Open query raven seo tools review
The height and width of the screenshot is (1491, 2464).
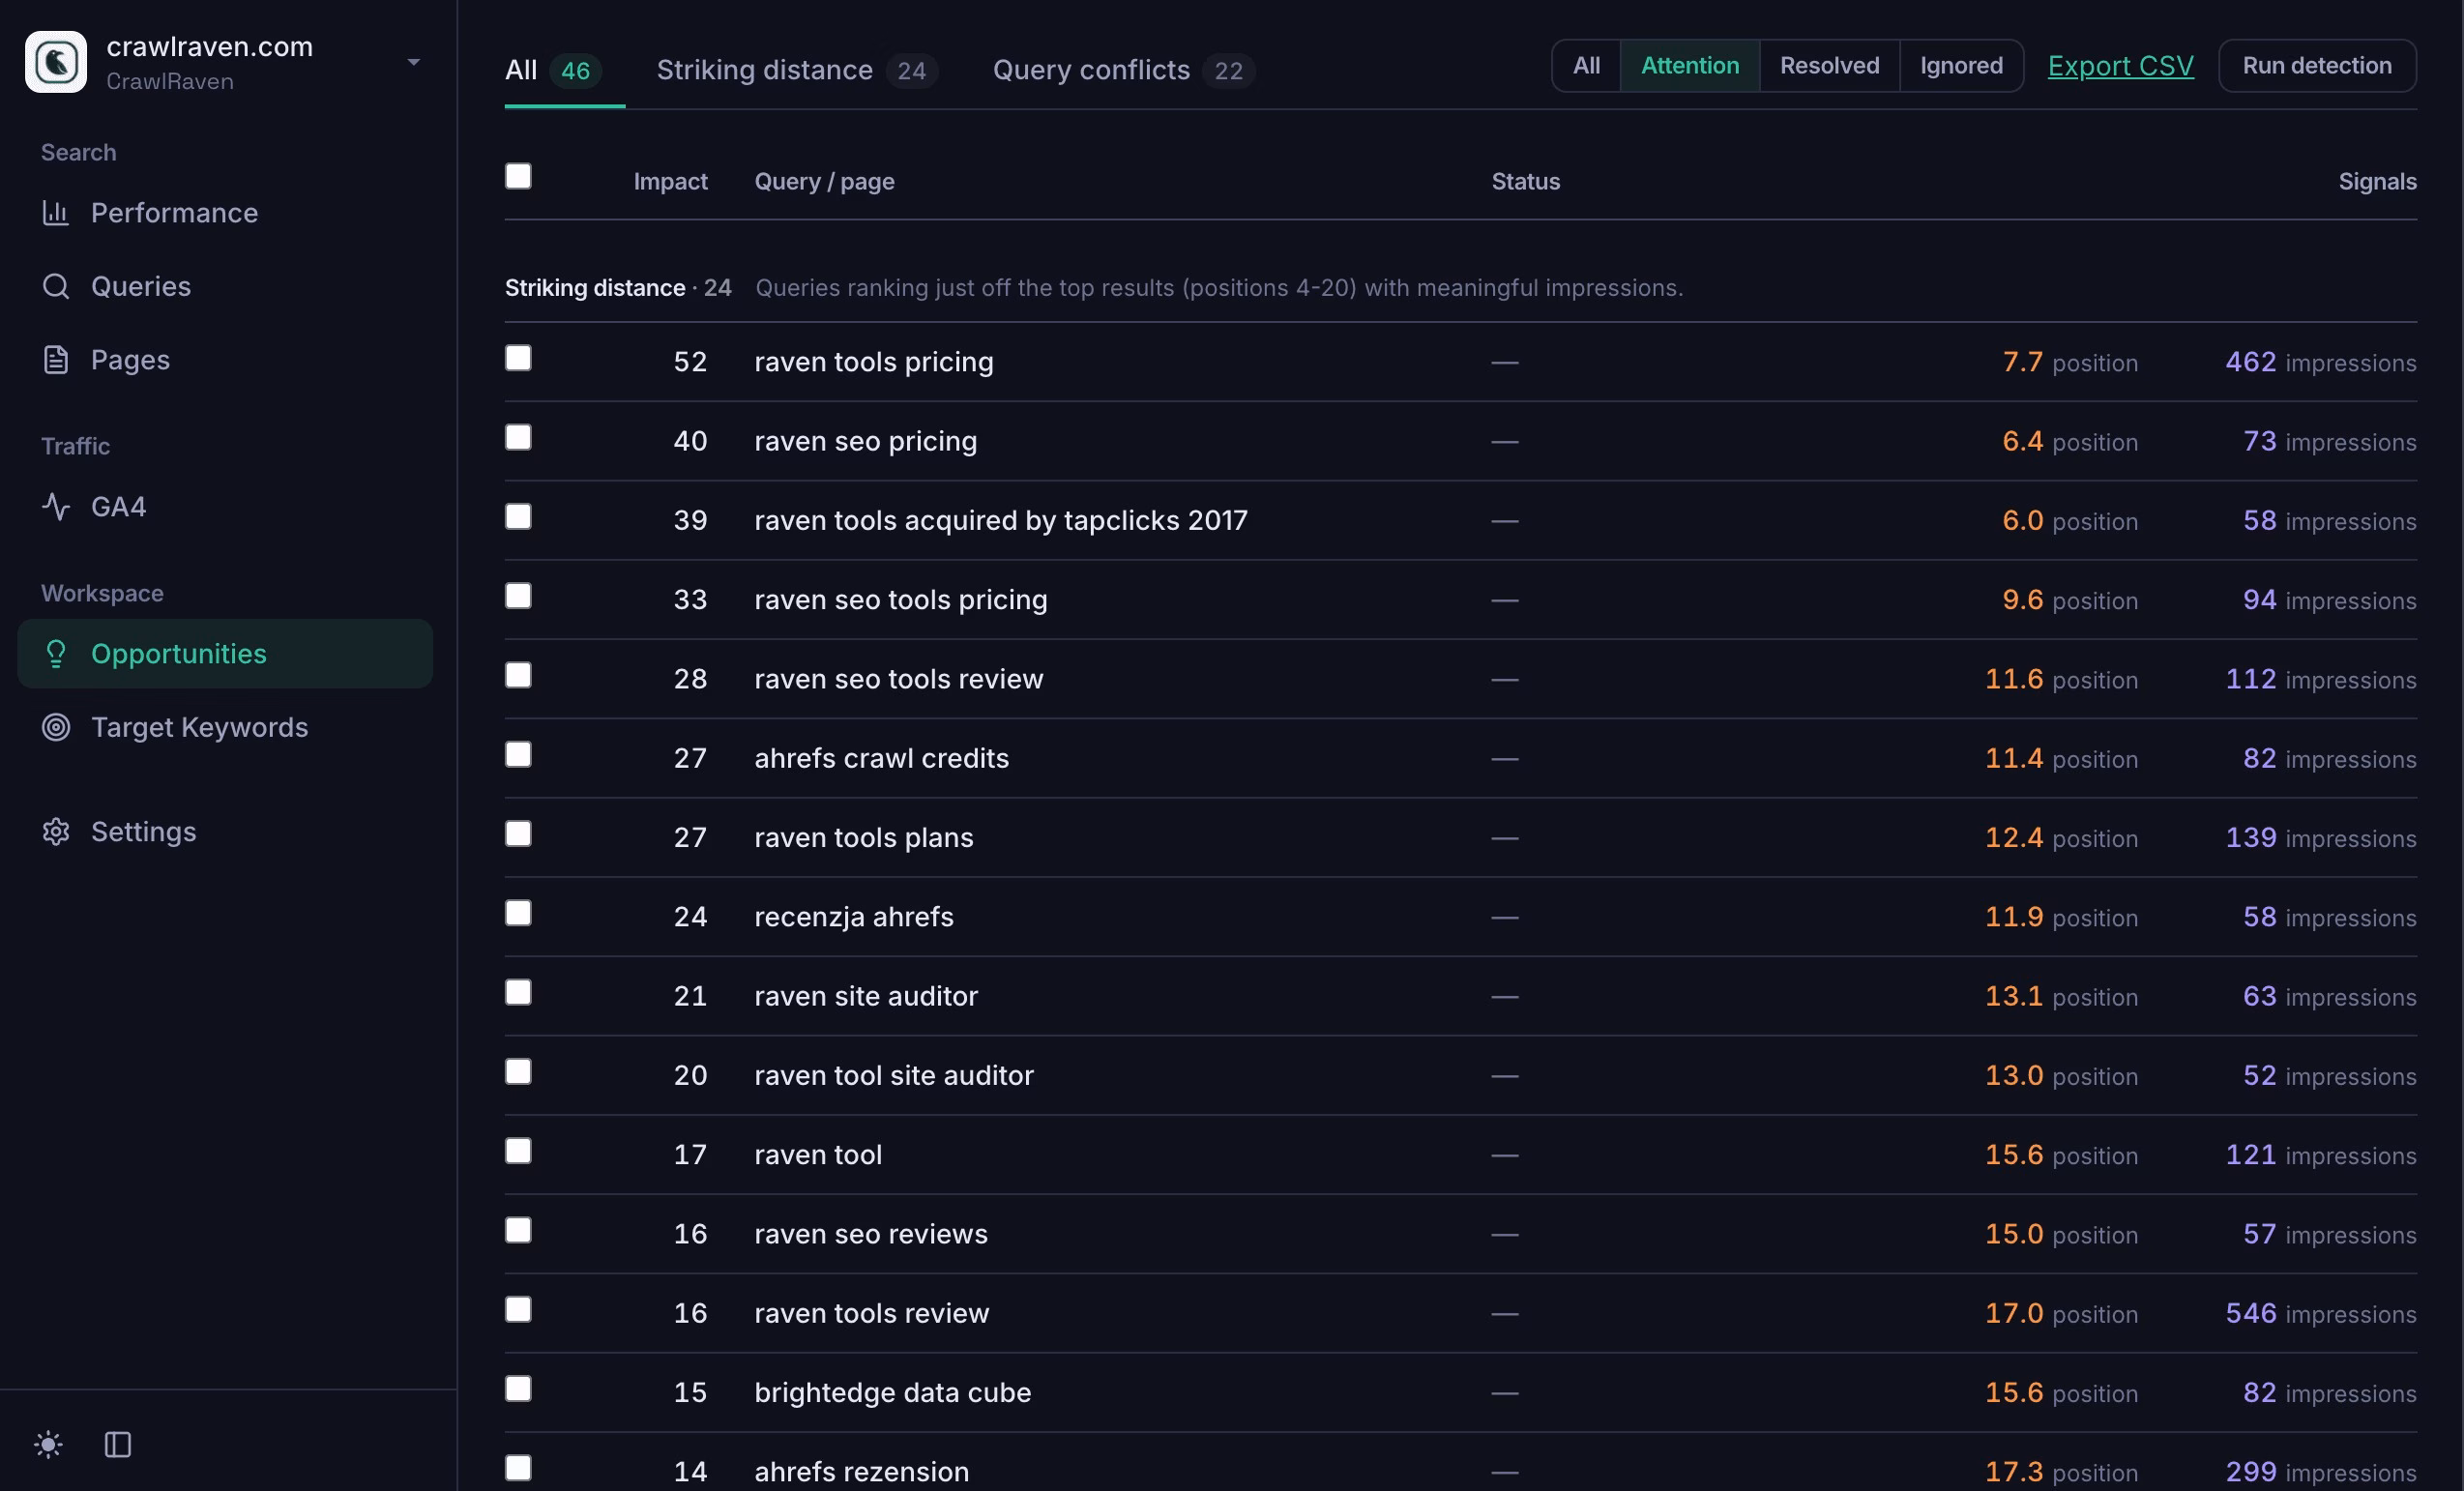899,679
